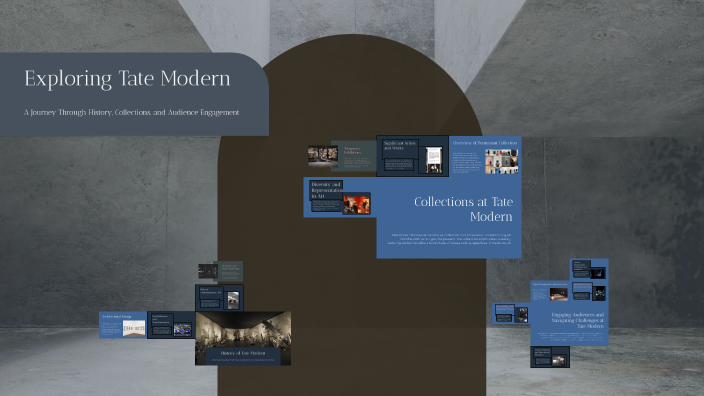This screenshot has height=396, width=704.
Task: Click the body paragraph under Engaging Audiences heading
Action: point(570,336)
